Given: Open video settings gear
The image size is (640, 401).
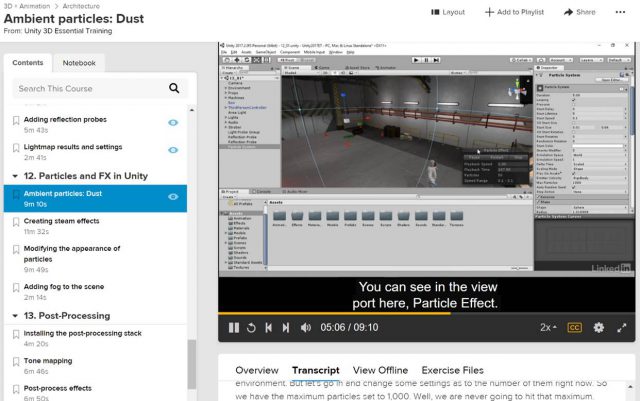Looking at the screenshot, I should point(598,327).
